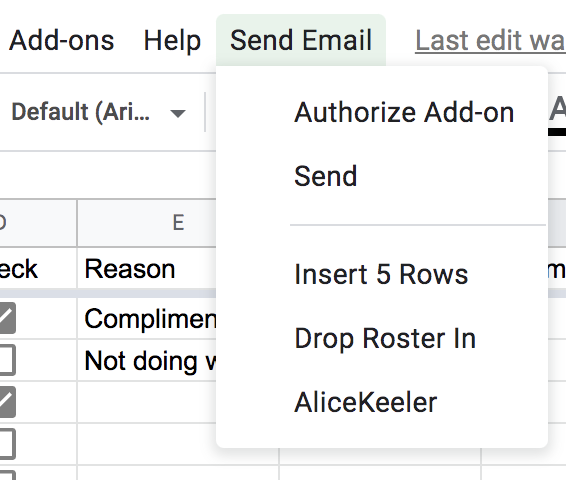
Task: Collapse the Send Email menu
Action: pos(301,40)
